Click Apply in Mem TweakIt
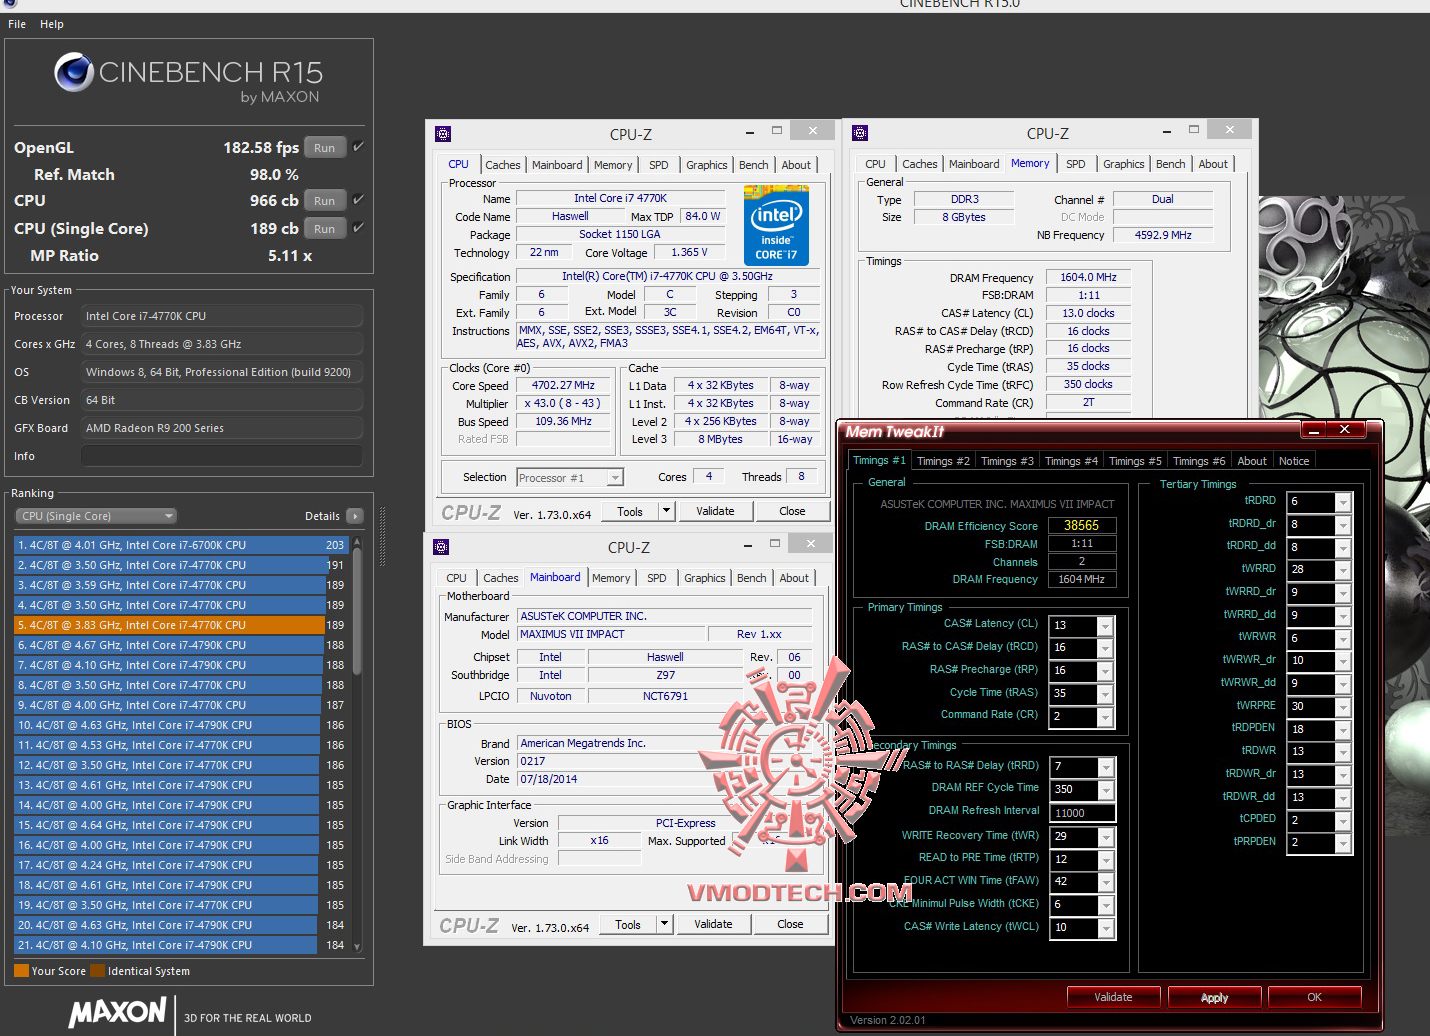1430x1036 pixels. 1214,997
